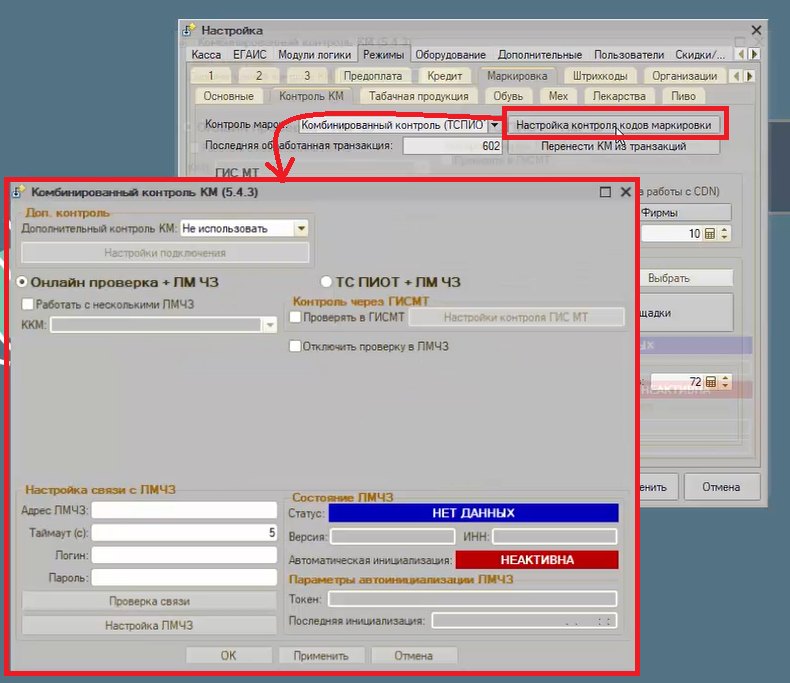Open Дополнительный контроль КМ dropdown
The height and width of the screenshot is (683, 790).
(x=301, y=229)
